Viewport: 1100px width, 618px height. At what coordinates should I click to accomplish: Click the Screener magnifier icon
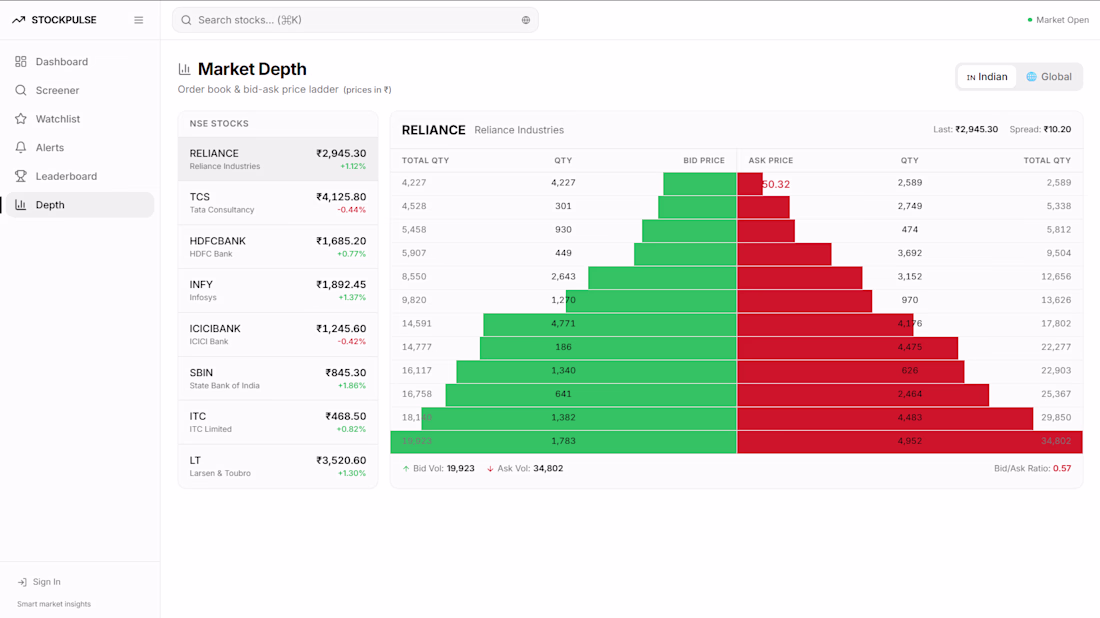click(x=20, y=90)
